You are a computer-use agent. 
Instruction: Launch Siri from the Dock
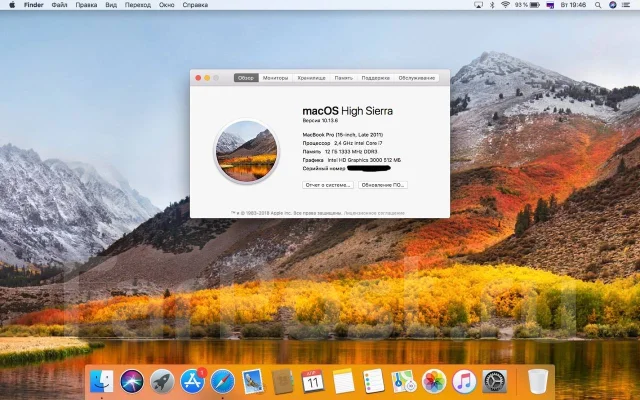click(132, 381)
